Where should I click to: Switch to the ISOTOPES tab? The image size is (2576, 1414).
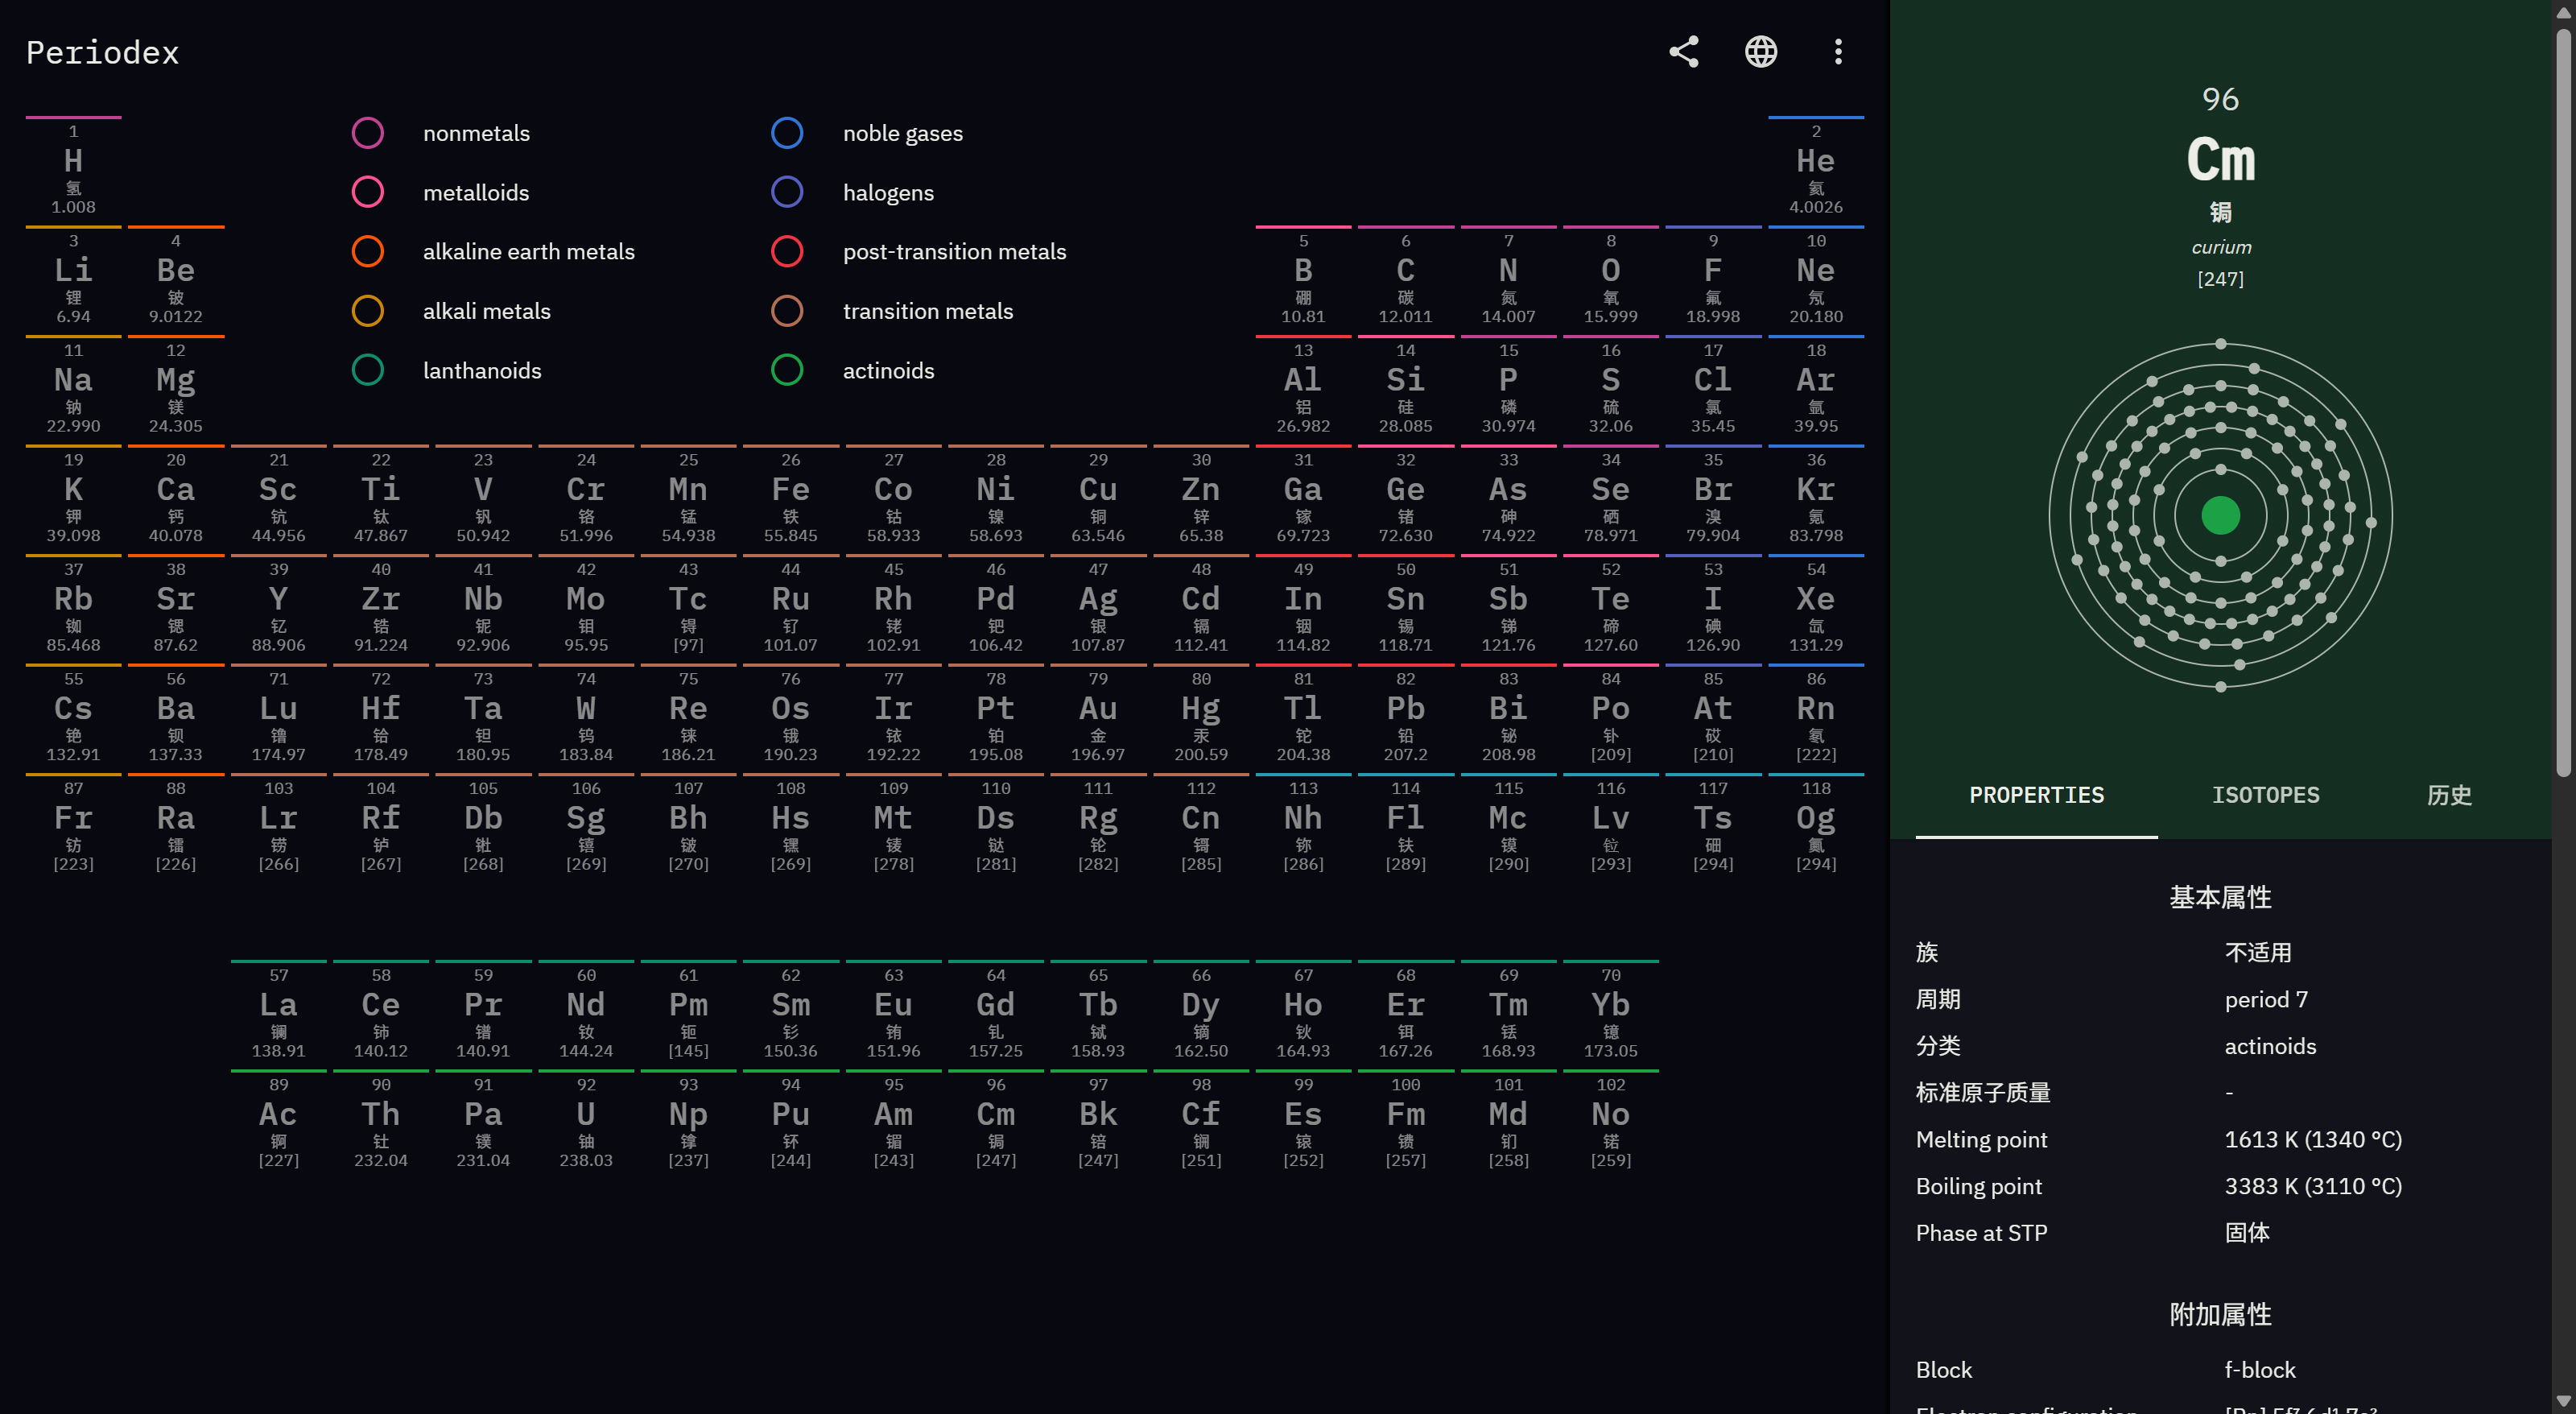(2265, 795)
